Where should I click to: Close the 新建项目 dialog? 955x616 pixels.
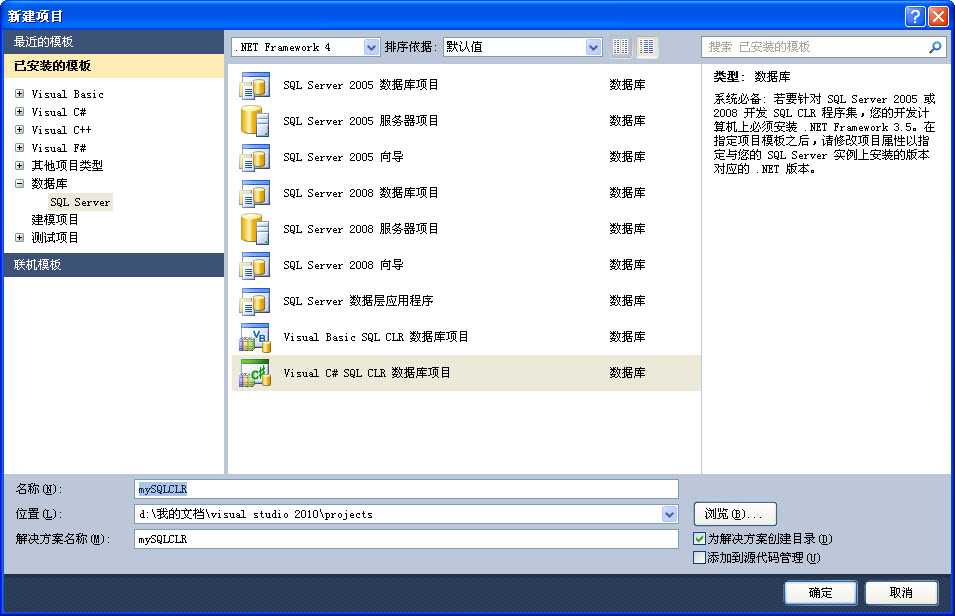point(937,16)
